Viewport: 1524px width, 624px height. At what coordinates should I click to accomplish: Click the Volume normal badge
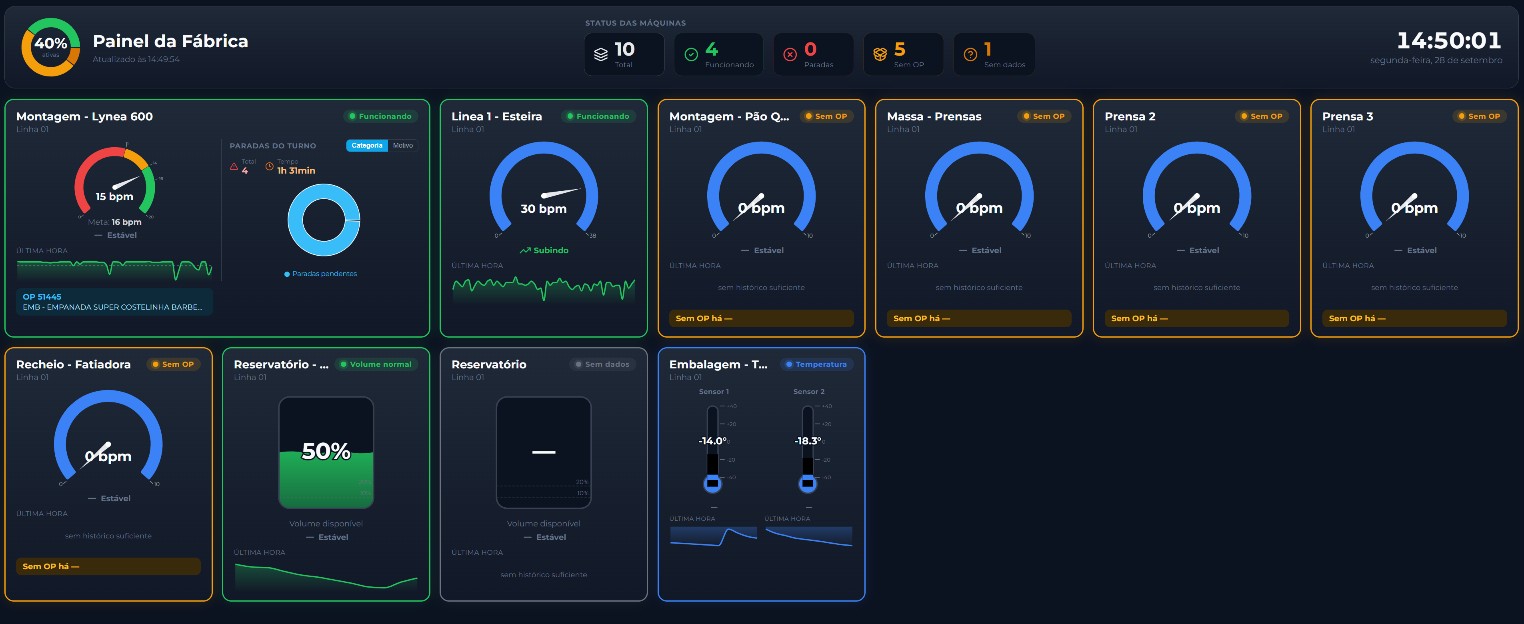[376, 364]
